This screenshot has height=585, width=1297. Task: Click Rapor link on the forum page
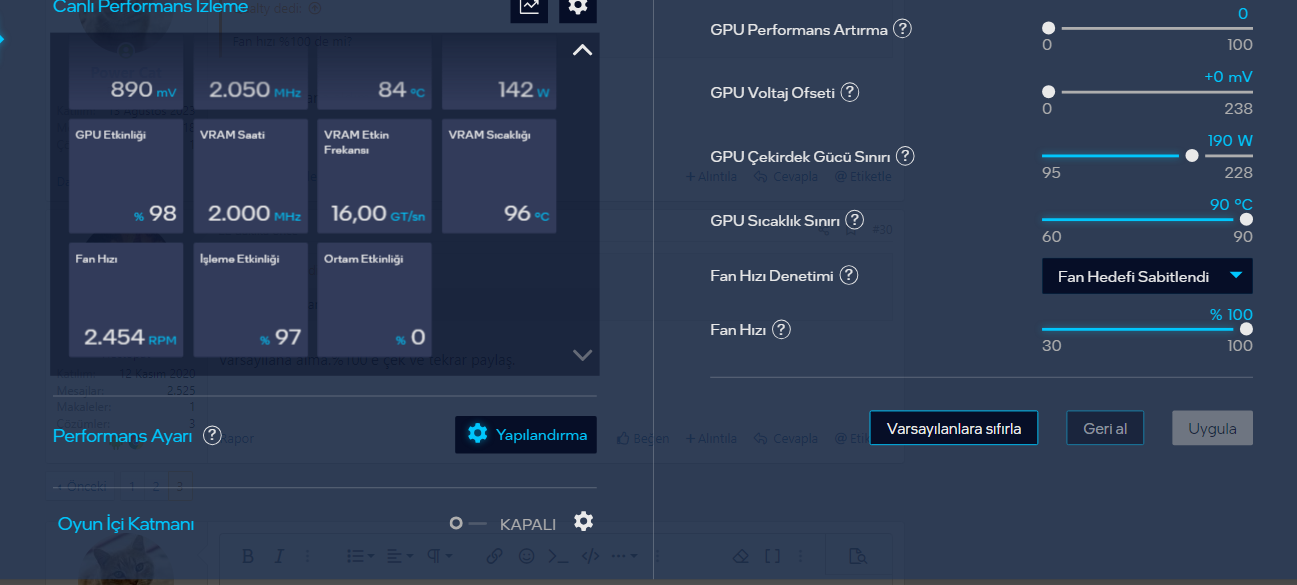236,438
